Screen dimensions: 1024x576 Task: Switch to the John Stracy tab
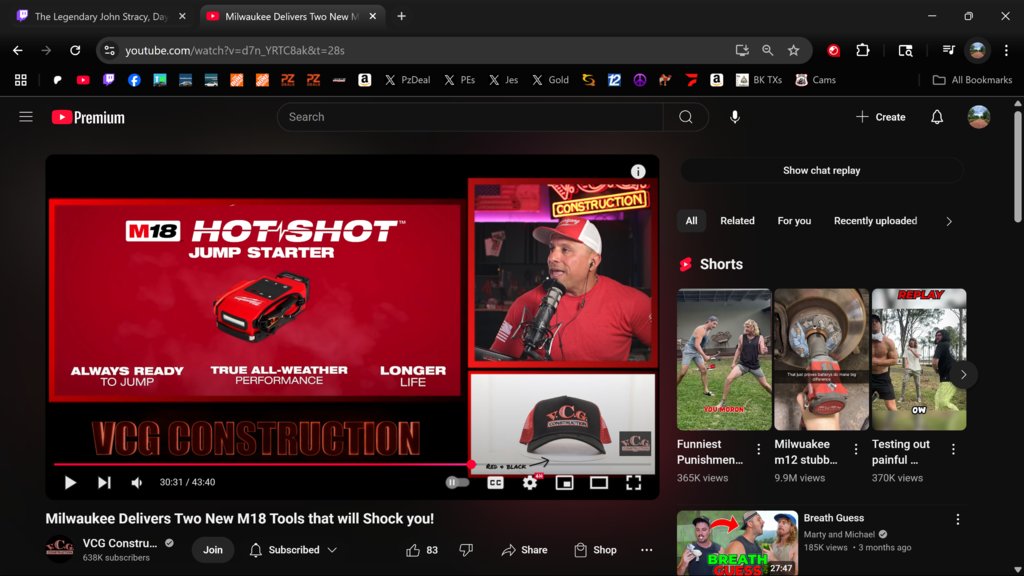101,16
